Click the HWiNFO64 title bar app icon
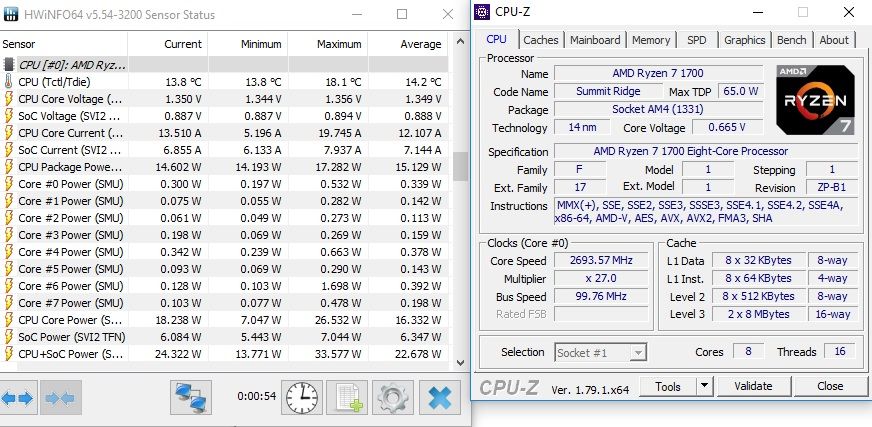 (x=11, y=14)
